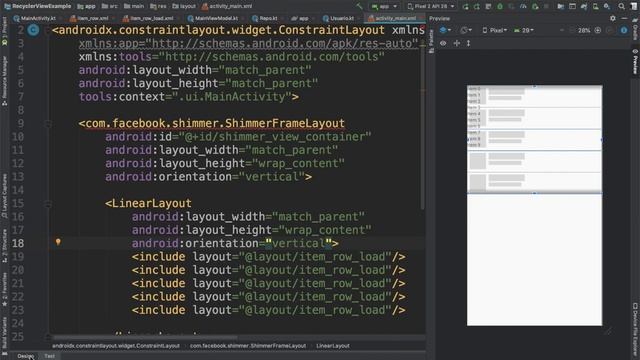
Task: Click the layout preview phone screen
Action: click(534, 206)
